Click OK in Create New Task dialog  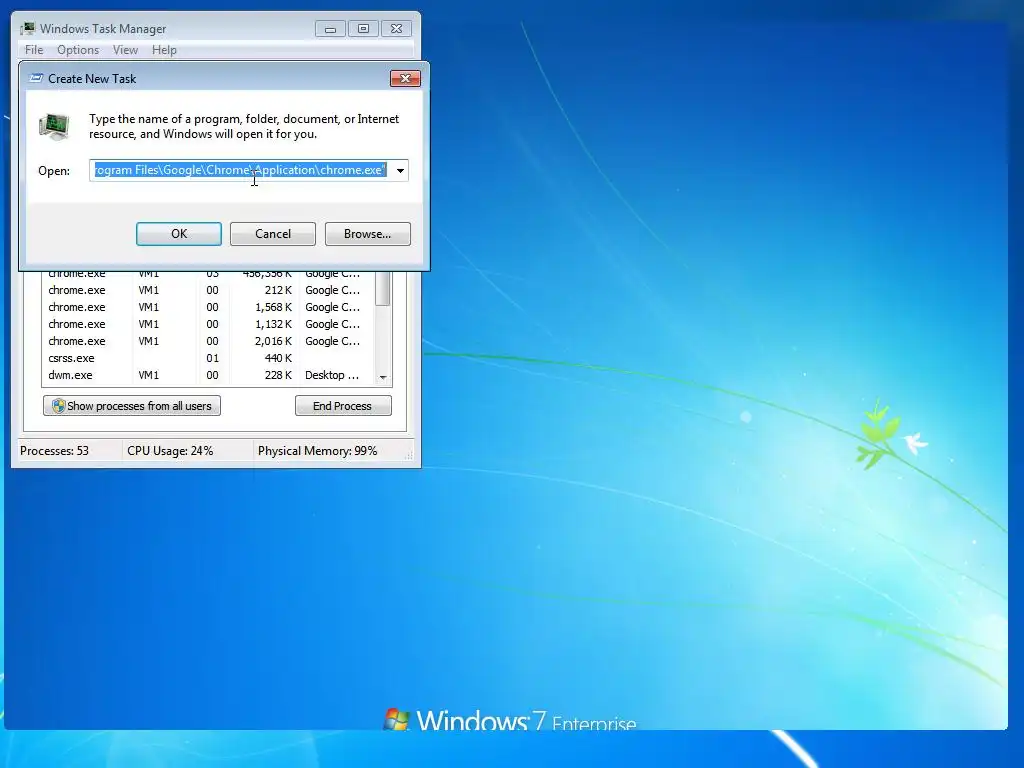point(178,234)
